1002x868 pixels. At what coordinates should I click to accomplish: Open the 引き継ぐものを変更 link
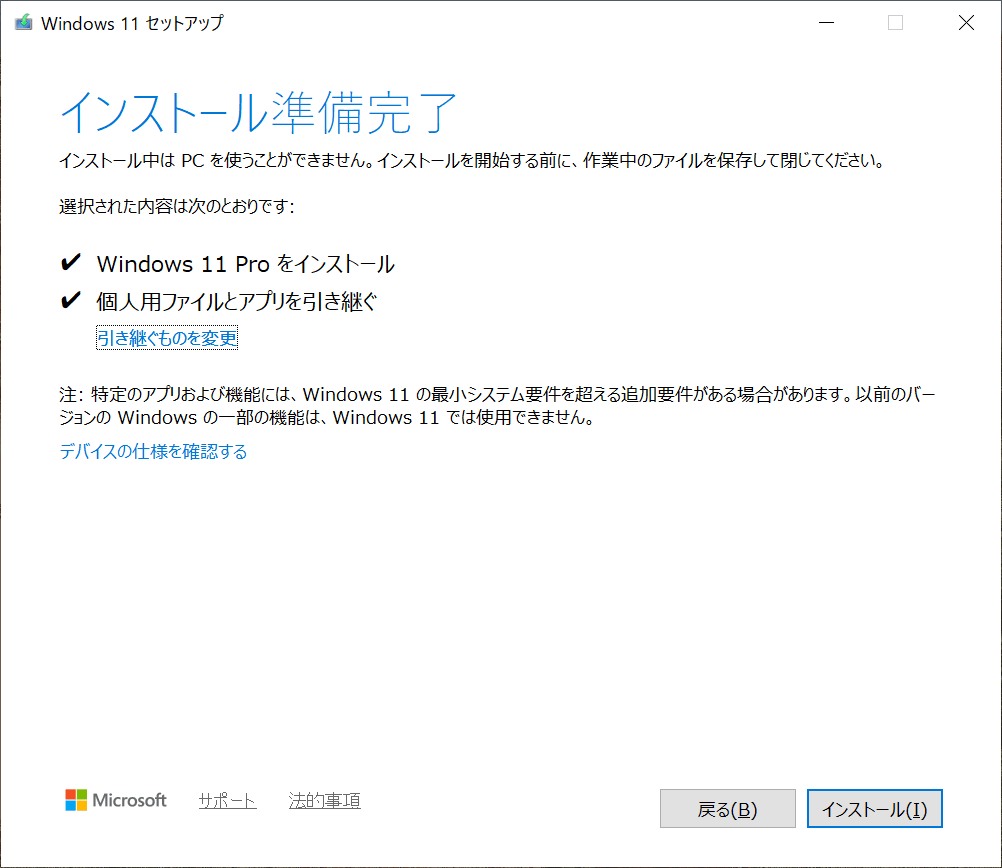(x=167, y=338)
